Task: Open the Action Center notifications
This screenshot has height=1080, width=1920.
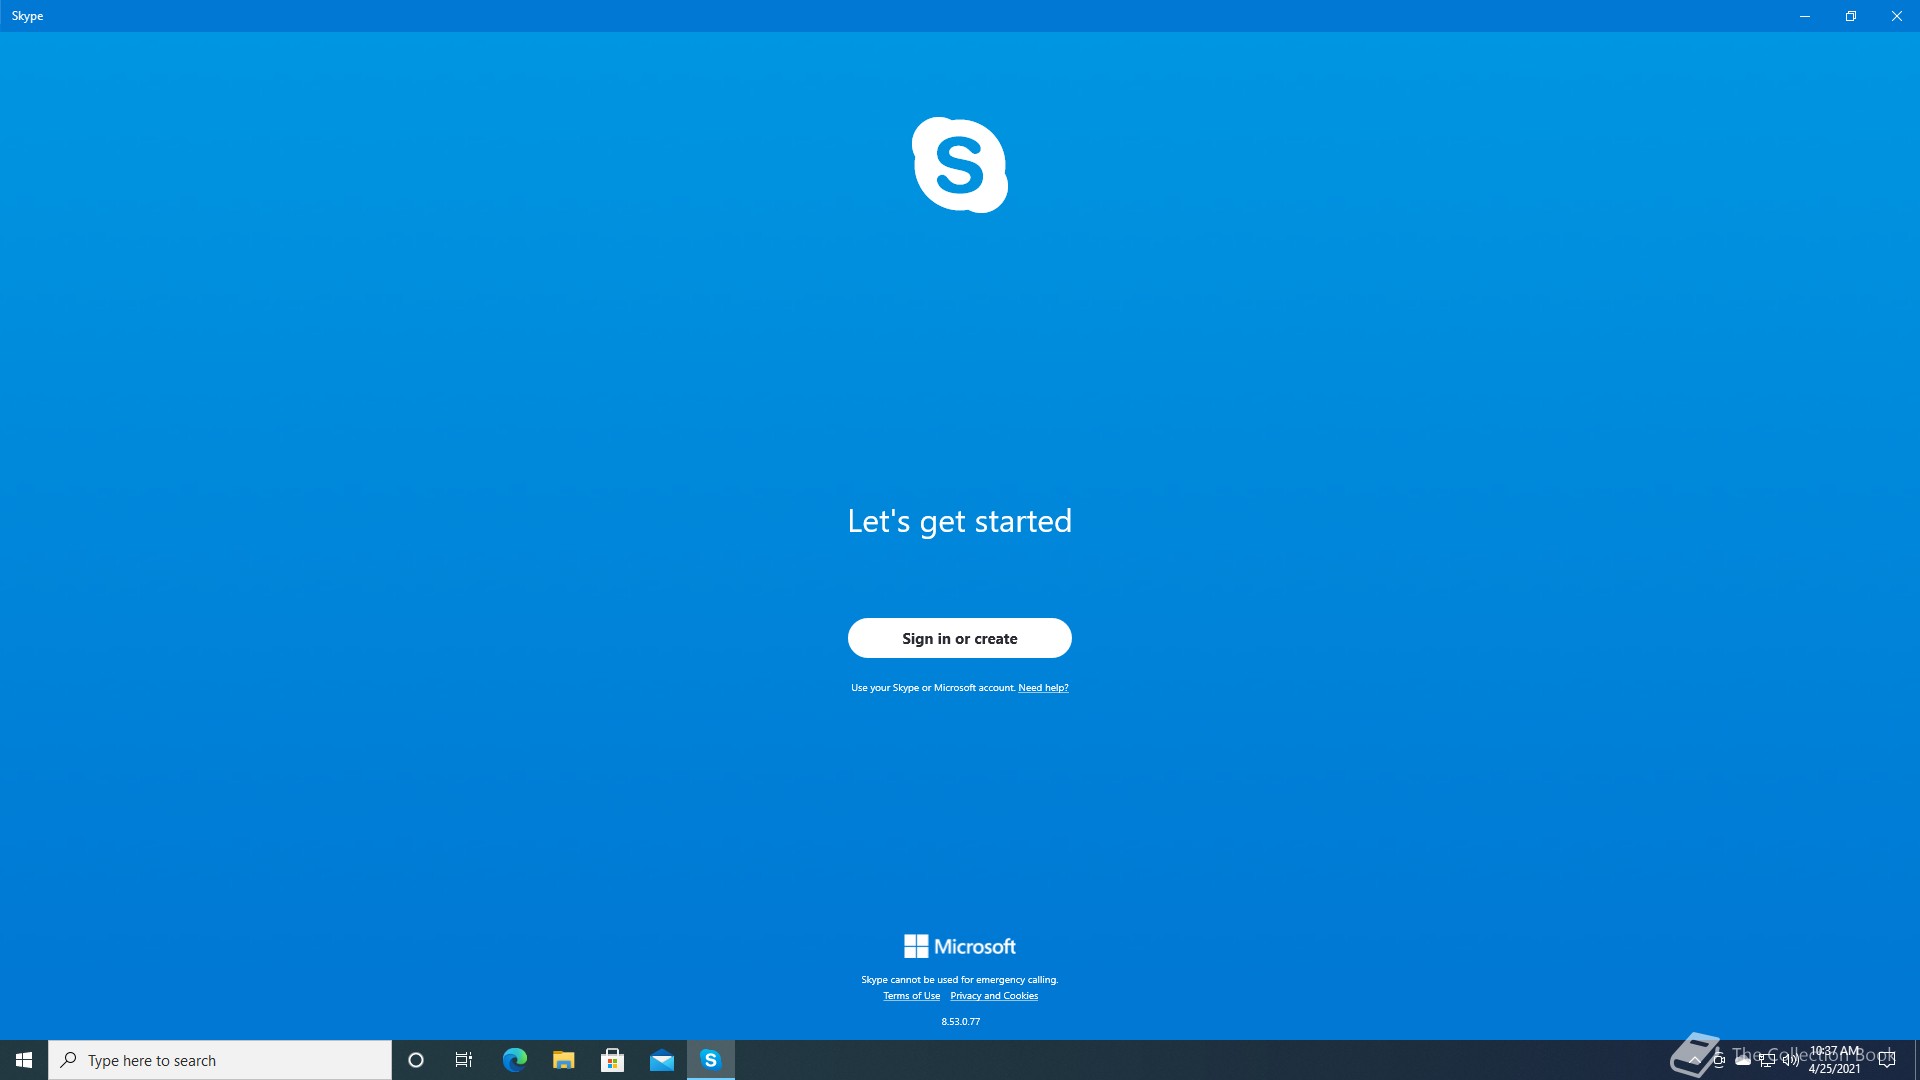Action: coord(1887,1060)
